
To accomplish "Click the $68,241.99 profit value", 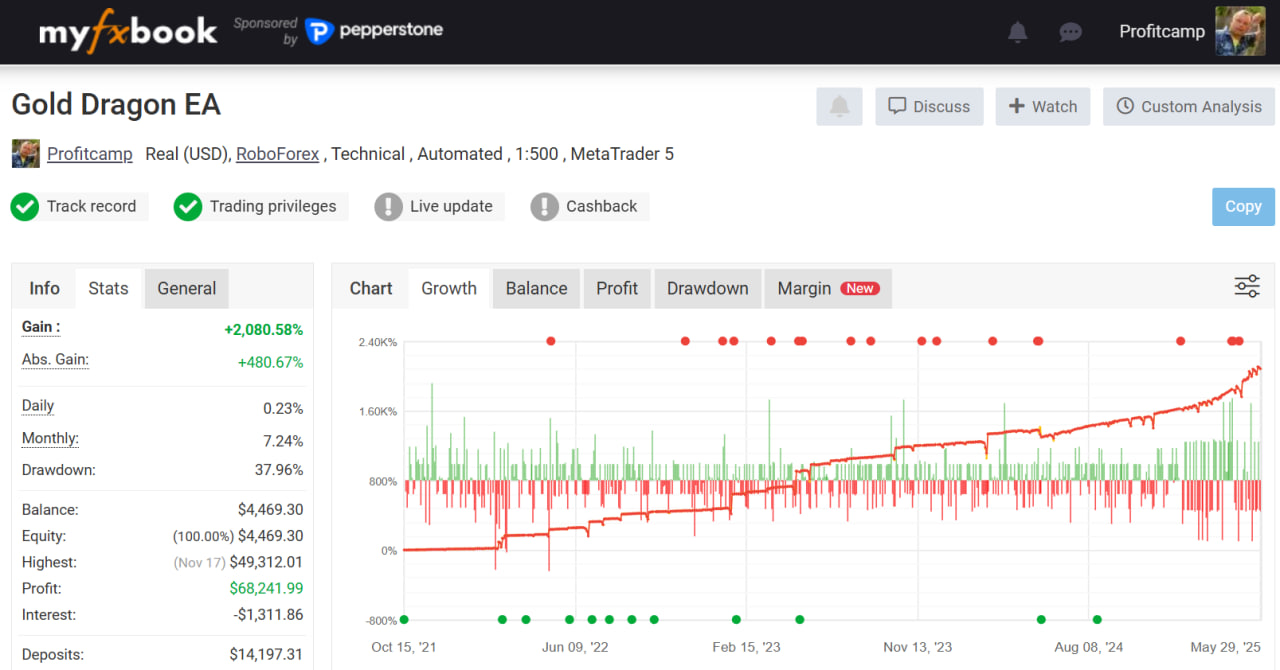I will (x=266, y=588).
